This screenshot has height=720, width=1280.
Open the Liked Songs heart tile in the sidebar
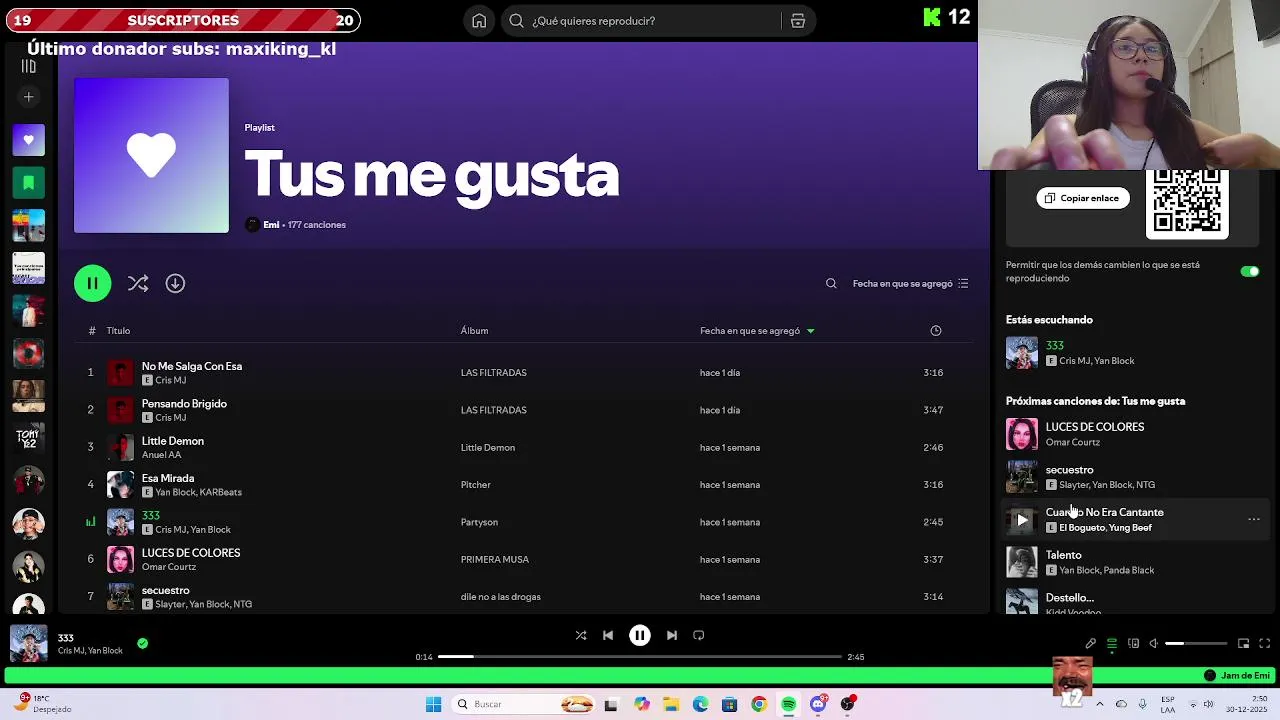point(28,140)
